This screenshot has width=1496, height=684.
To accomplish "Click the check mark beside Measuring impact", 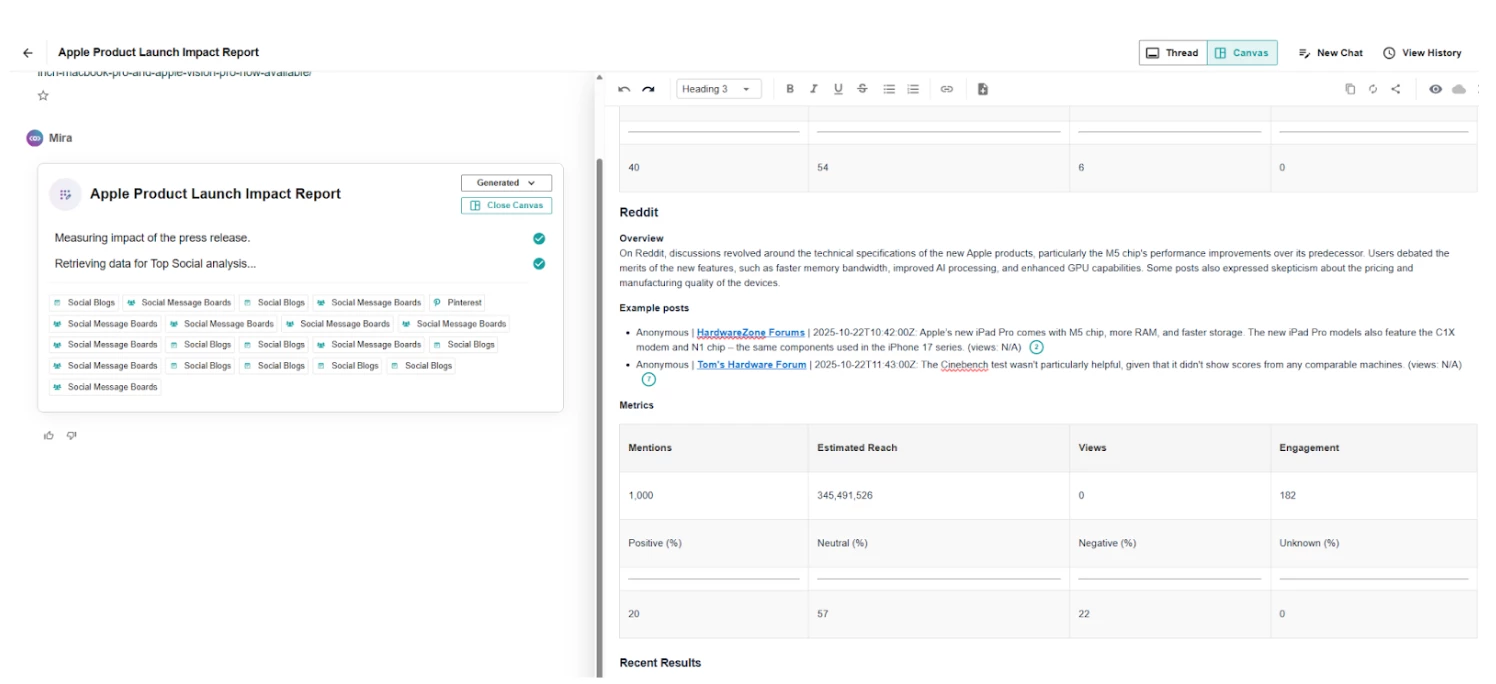I will (539, 238).
